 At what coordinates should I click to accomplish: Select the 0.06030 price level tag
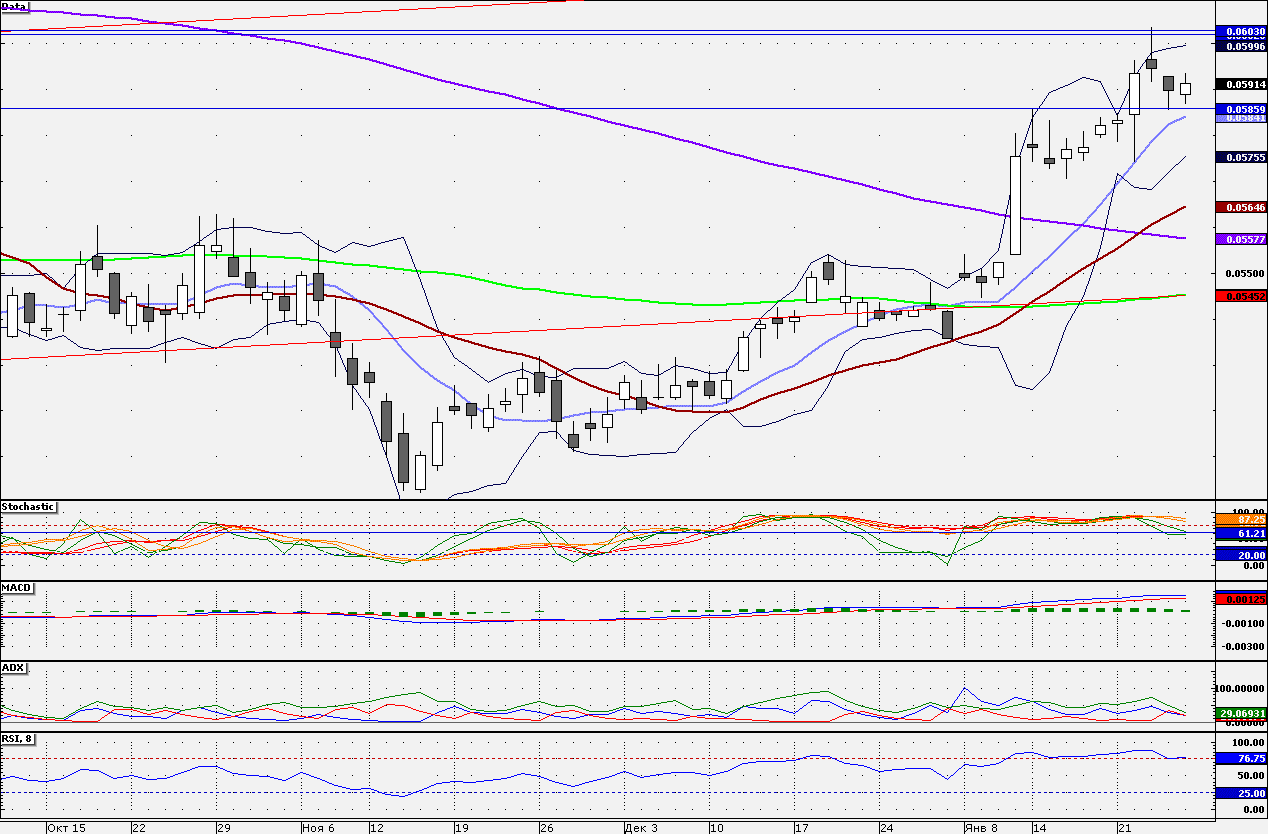click(1240, 32)
